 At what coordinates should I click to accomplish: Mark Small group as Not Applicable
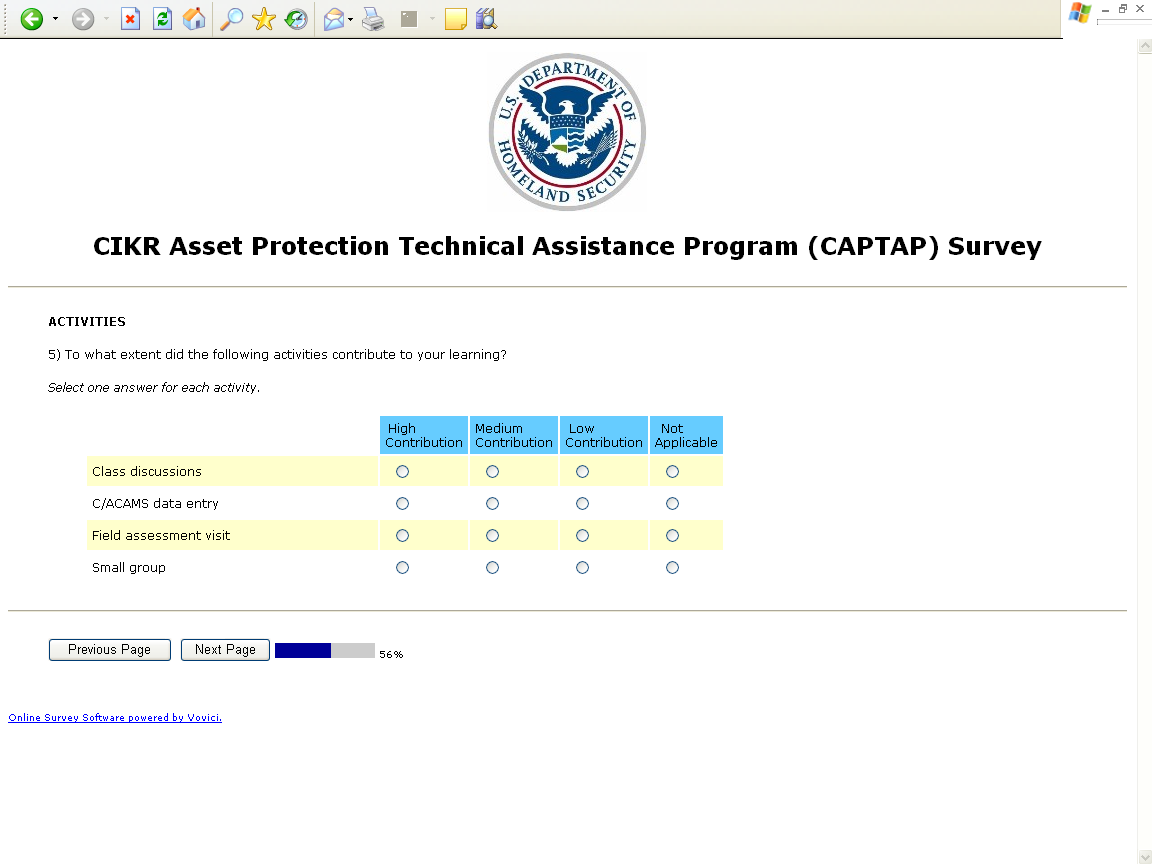pos(672,567)
